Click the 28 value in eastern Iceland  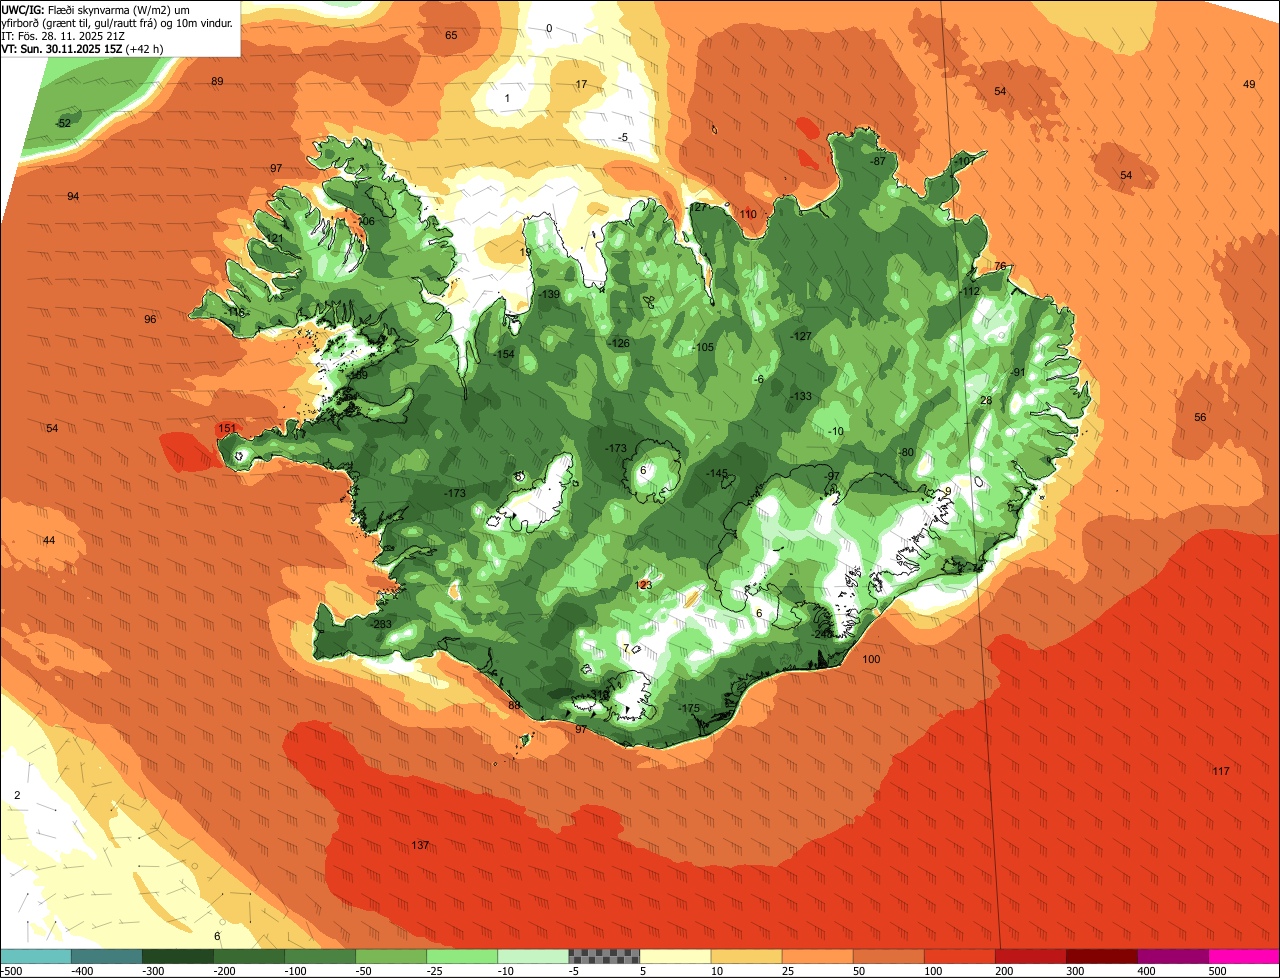click(x=985, y=400)
